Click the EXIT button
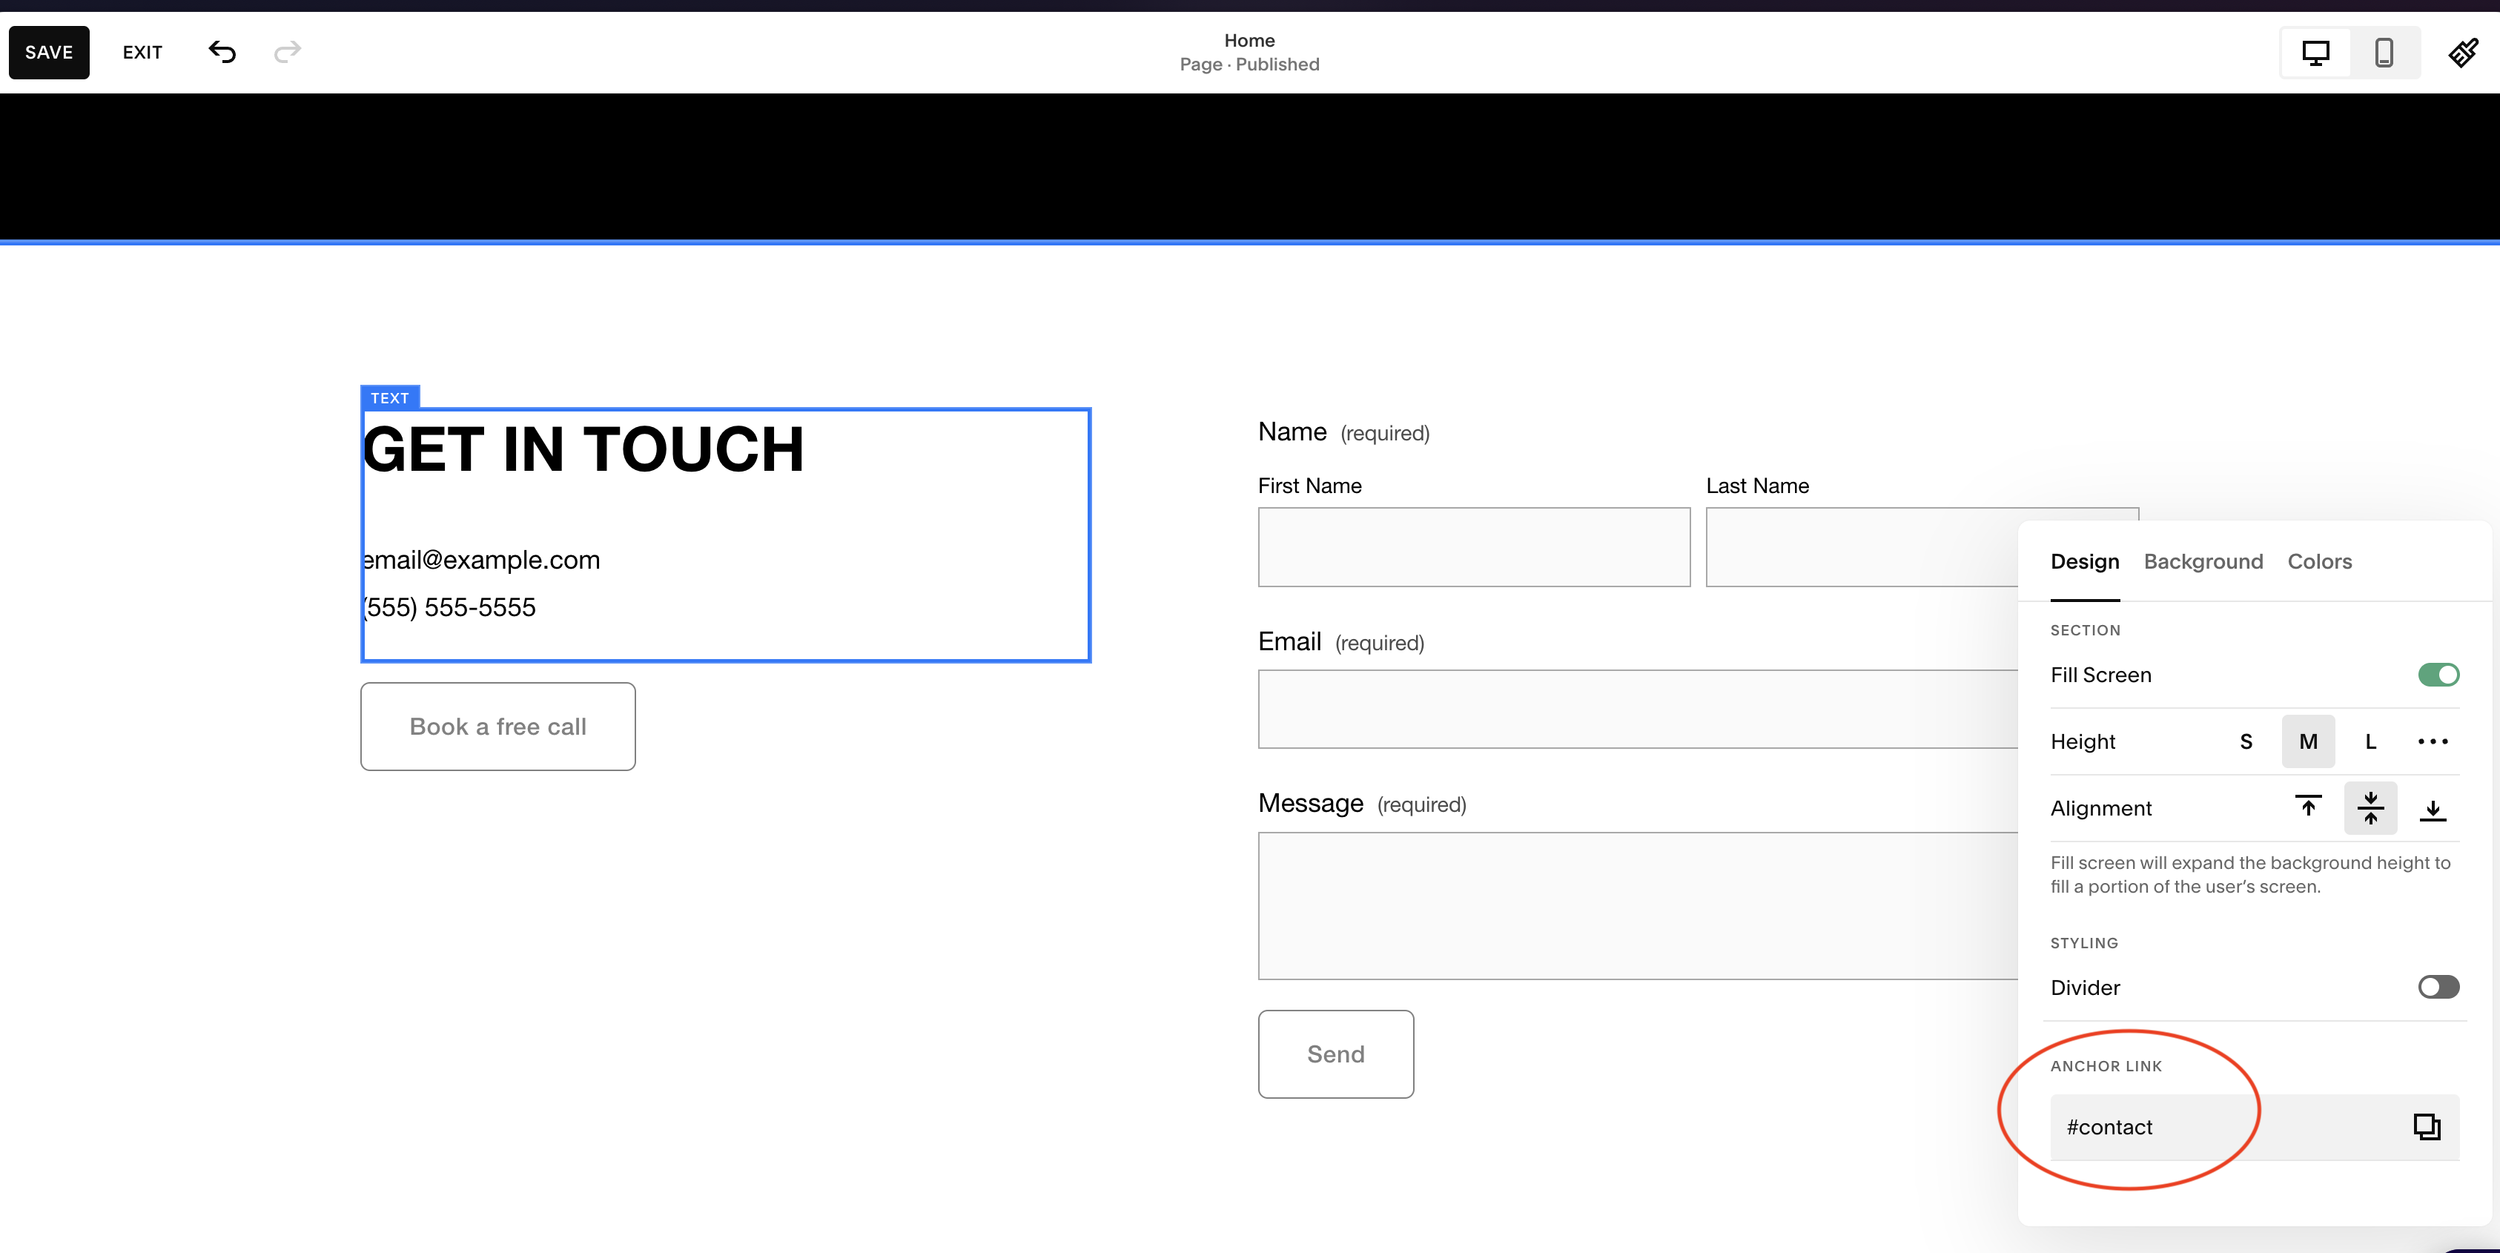The width and height of the screenshot is (2500, 1253). 142,52
